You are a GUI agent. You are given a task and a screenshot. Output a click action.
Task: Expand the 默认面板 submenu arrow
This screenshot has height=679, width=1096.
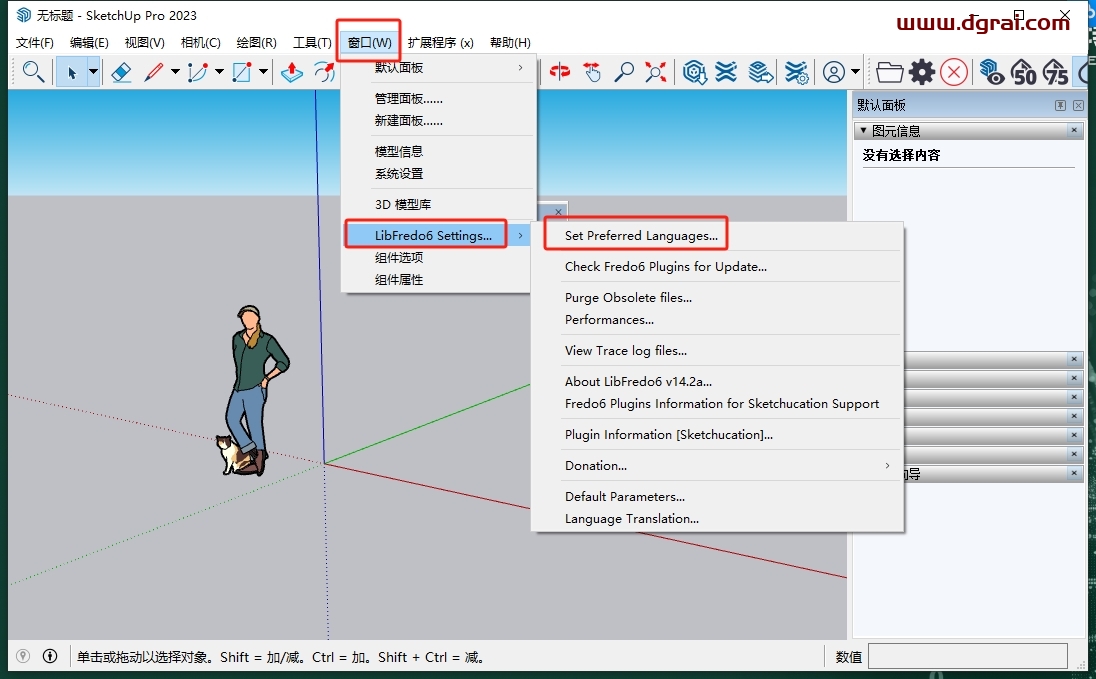[520, 68]
